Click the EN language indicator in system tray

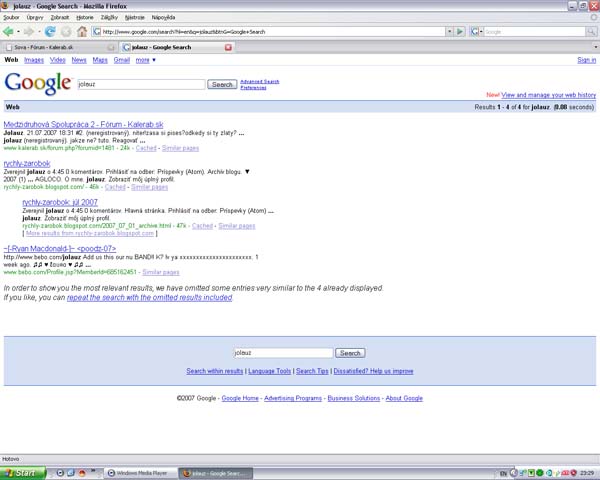(503, 473)
